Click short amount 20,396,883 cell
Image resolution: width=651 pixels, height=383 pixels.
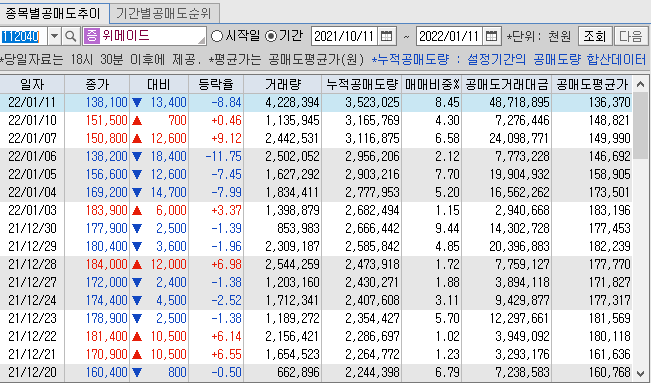[507, 246]
